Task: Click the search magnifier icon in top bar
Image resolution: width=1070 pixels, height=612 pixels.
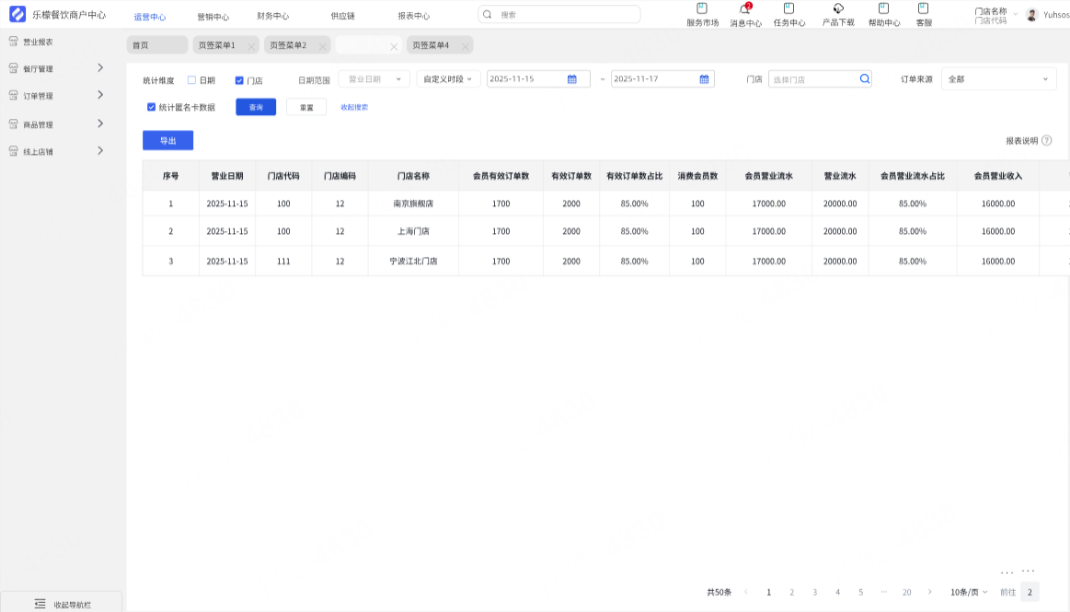Action: click(x=487, y=14)
